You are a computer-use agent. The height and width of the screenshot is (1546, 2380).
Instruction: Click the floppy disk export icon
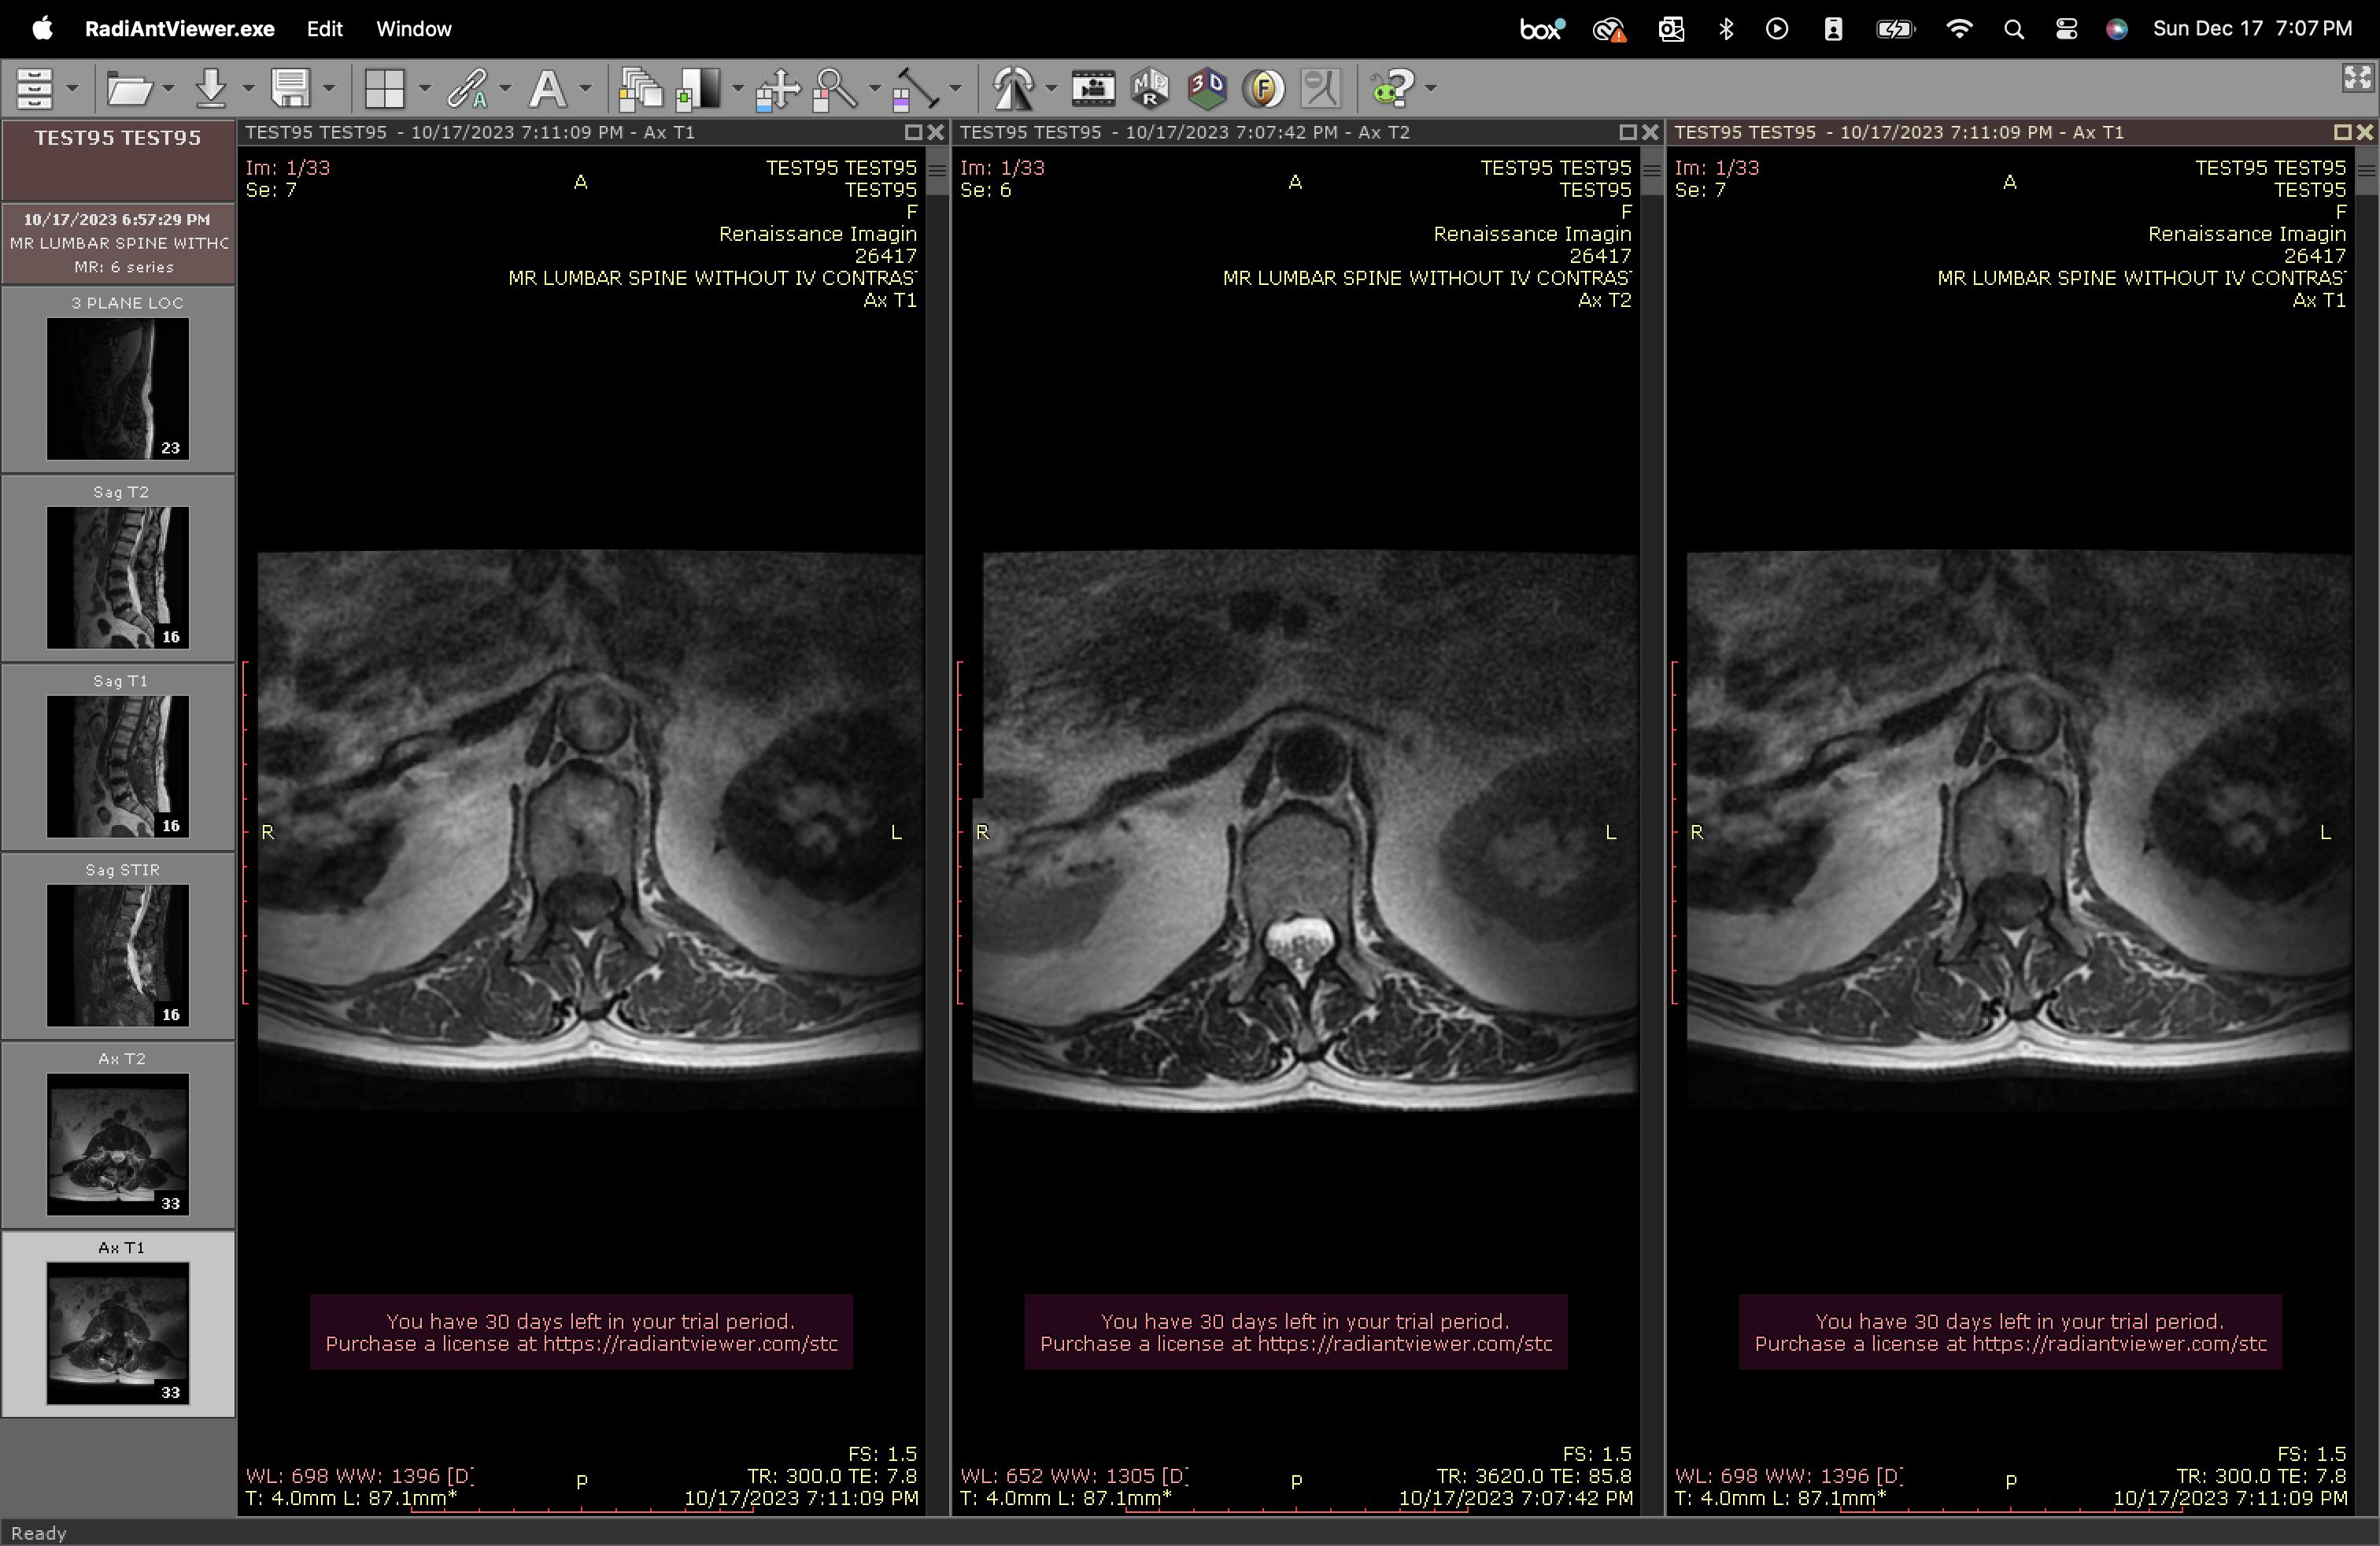[291, 89]
